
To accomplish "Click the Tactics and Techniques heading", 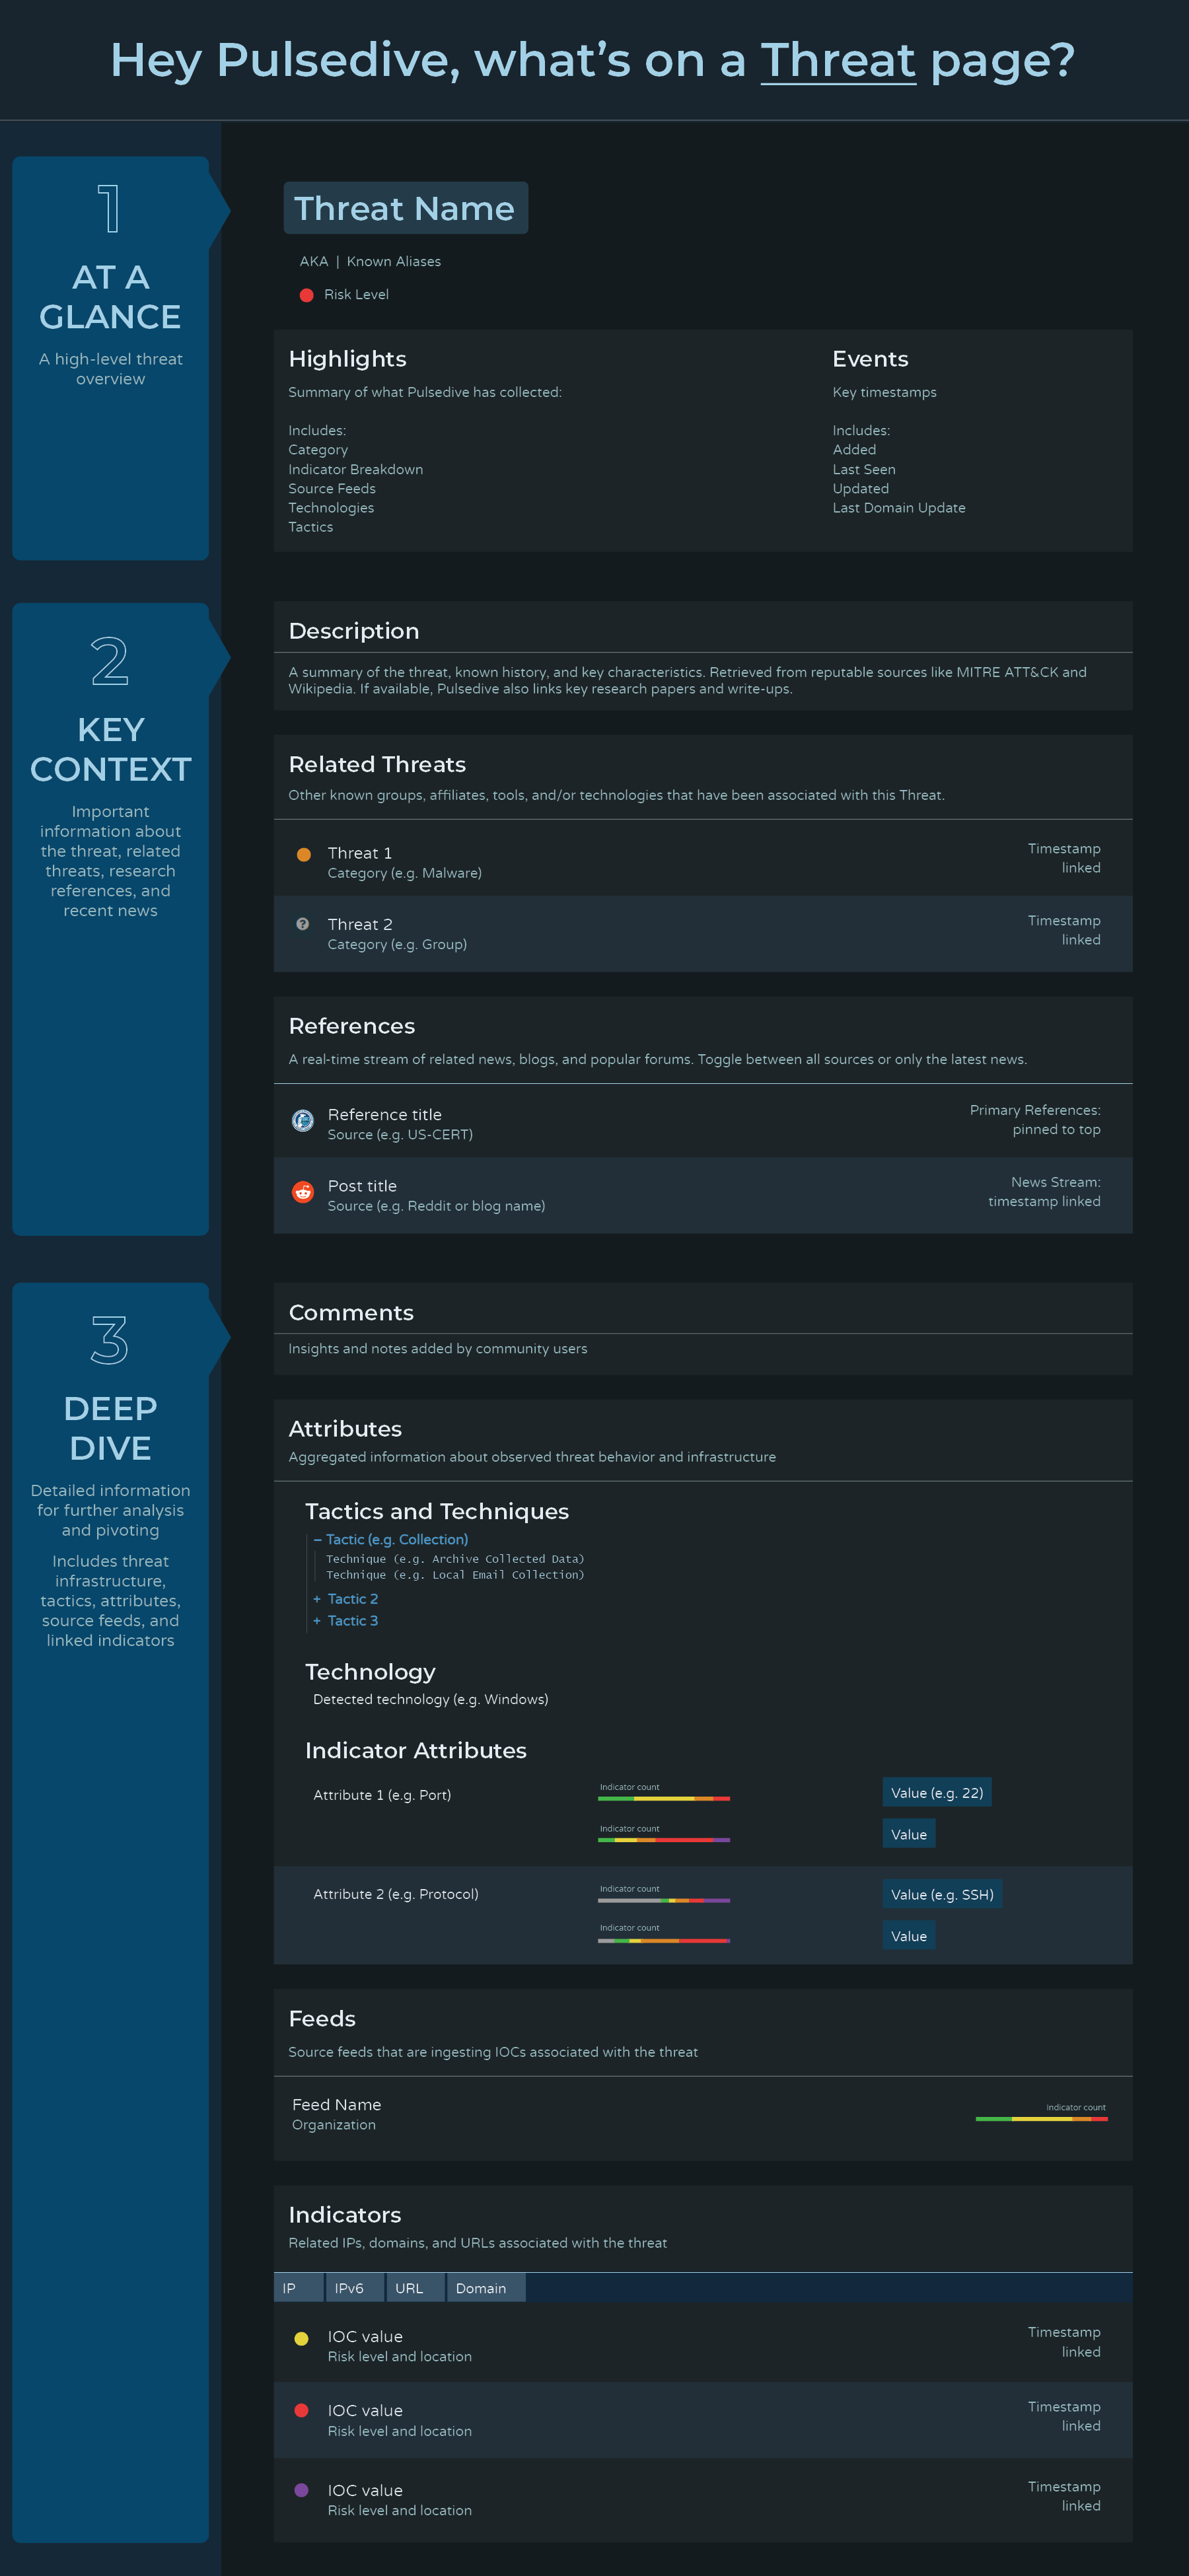I will point(437,1512).
